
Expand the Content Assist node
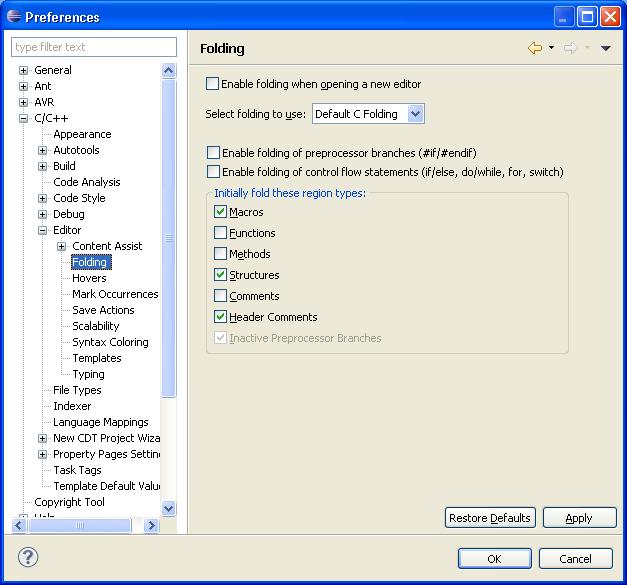(61, 246)
